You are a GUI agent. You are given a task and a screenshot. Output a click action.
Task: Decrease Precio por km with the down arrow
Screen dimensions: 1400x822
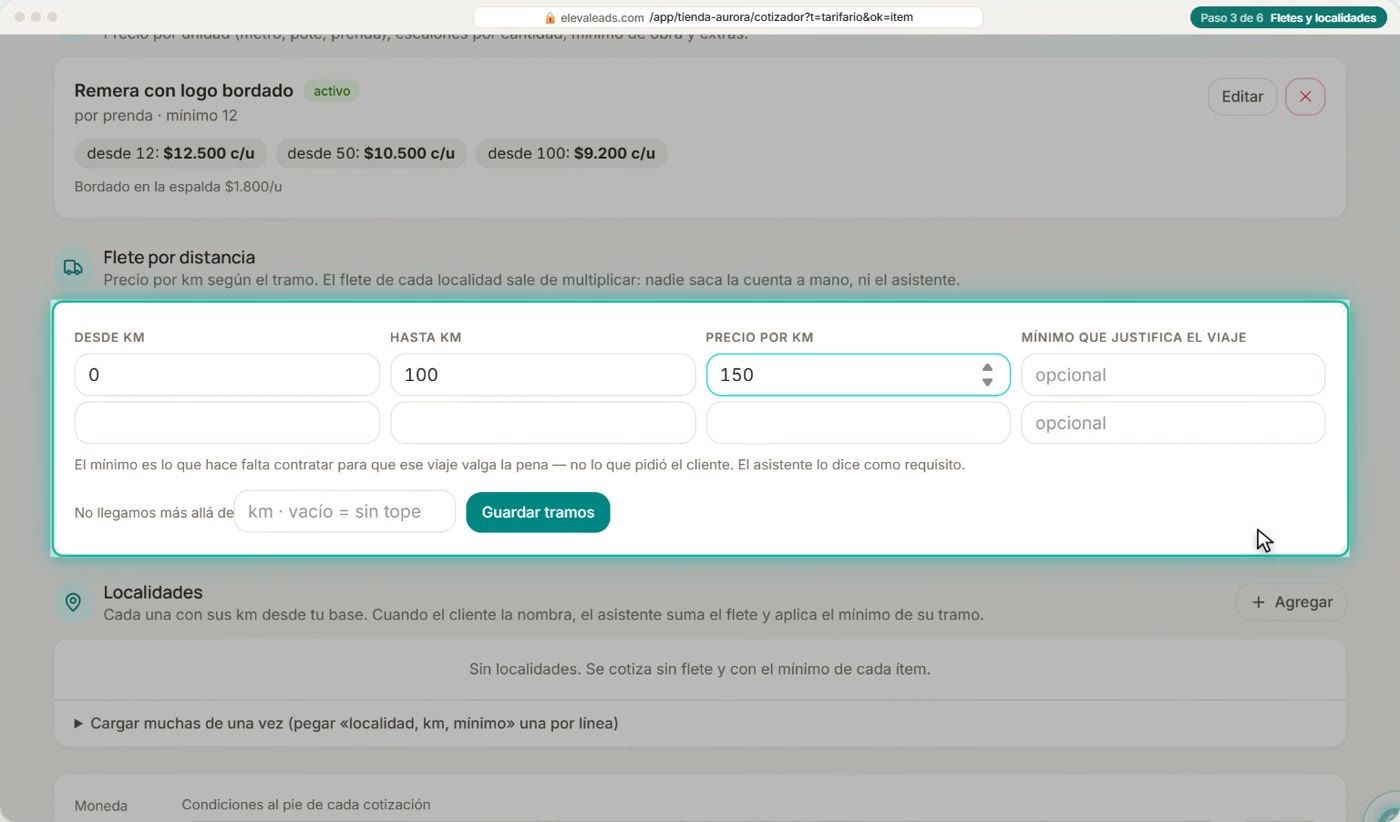click(x=987, y=382)
